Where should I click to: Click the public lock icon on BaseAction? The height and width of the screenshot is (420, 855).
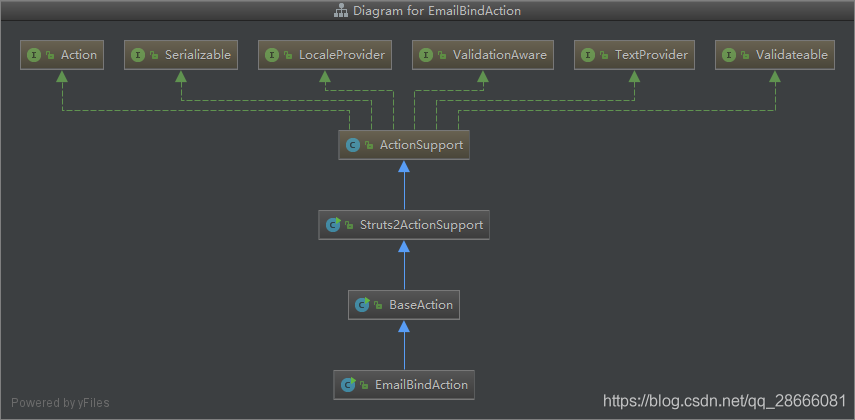pos(378,305)
